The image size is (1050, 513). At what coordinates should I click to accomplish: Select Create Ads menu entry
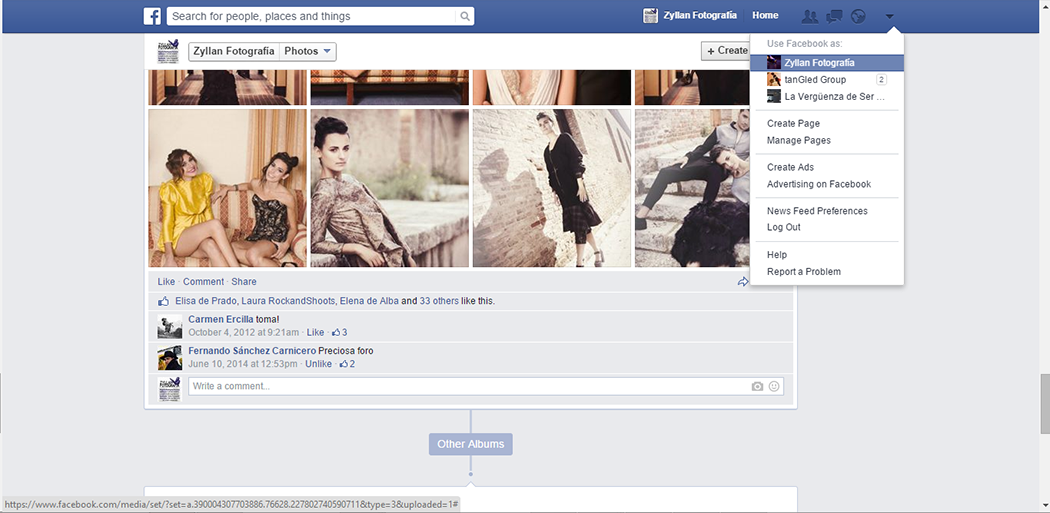790,167
